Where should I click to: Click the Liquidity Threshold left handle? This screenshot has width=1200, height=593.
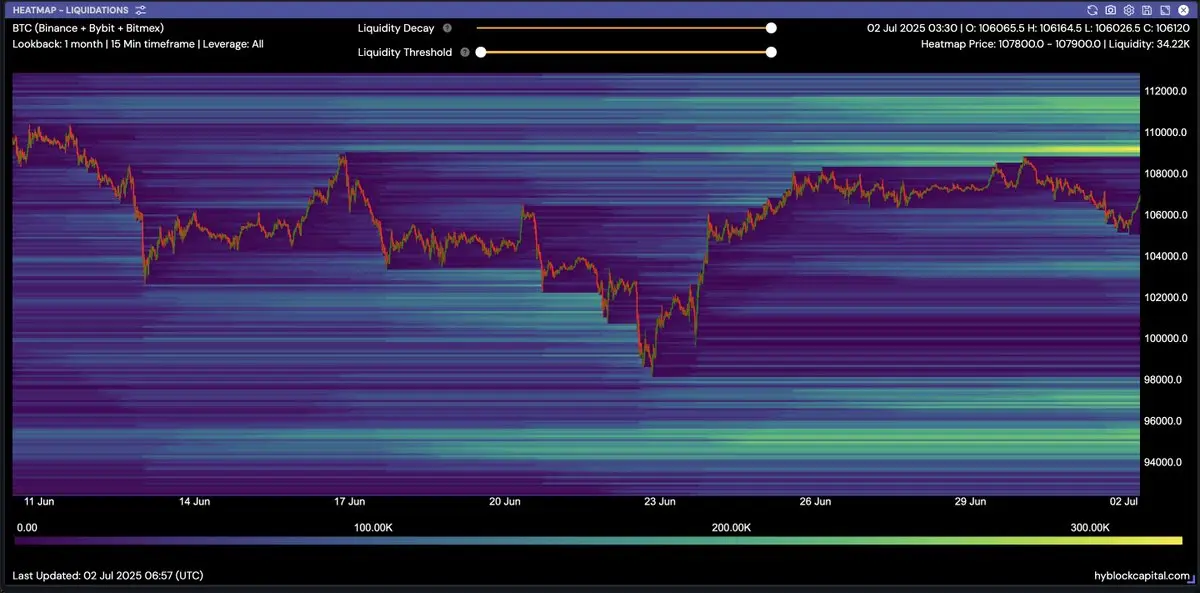click(481, 52)
